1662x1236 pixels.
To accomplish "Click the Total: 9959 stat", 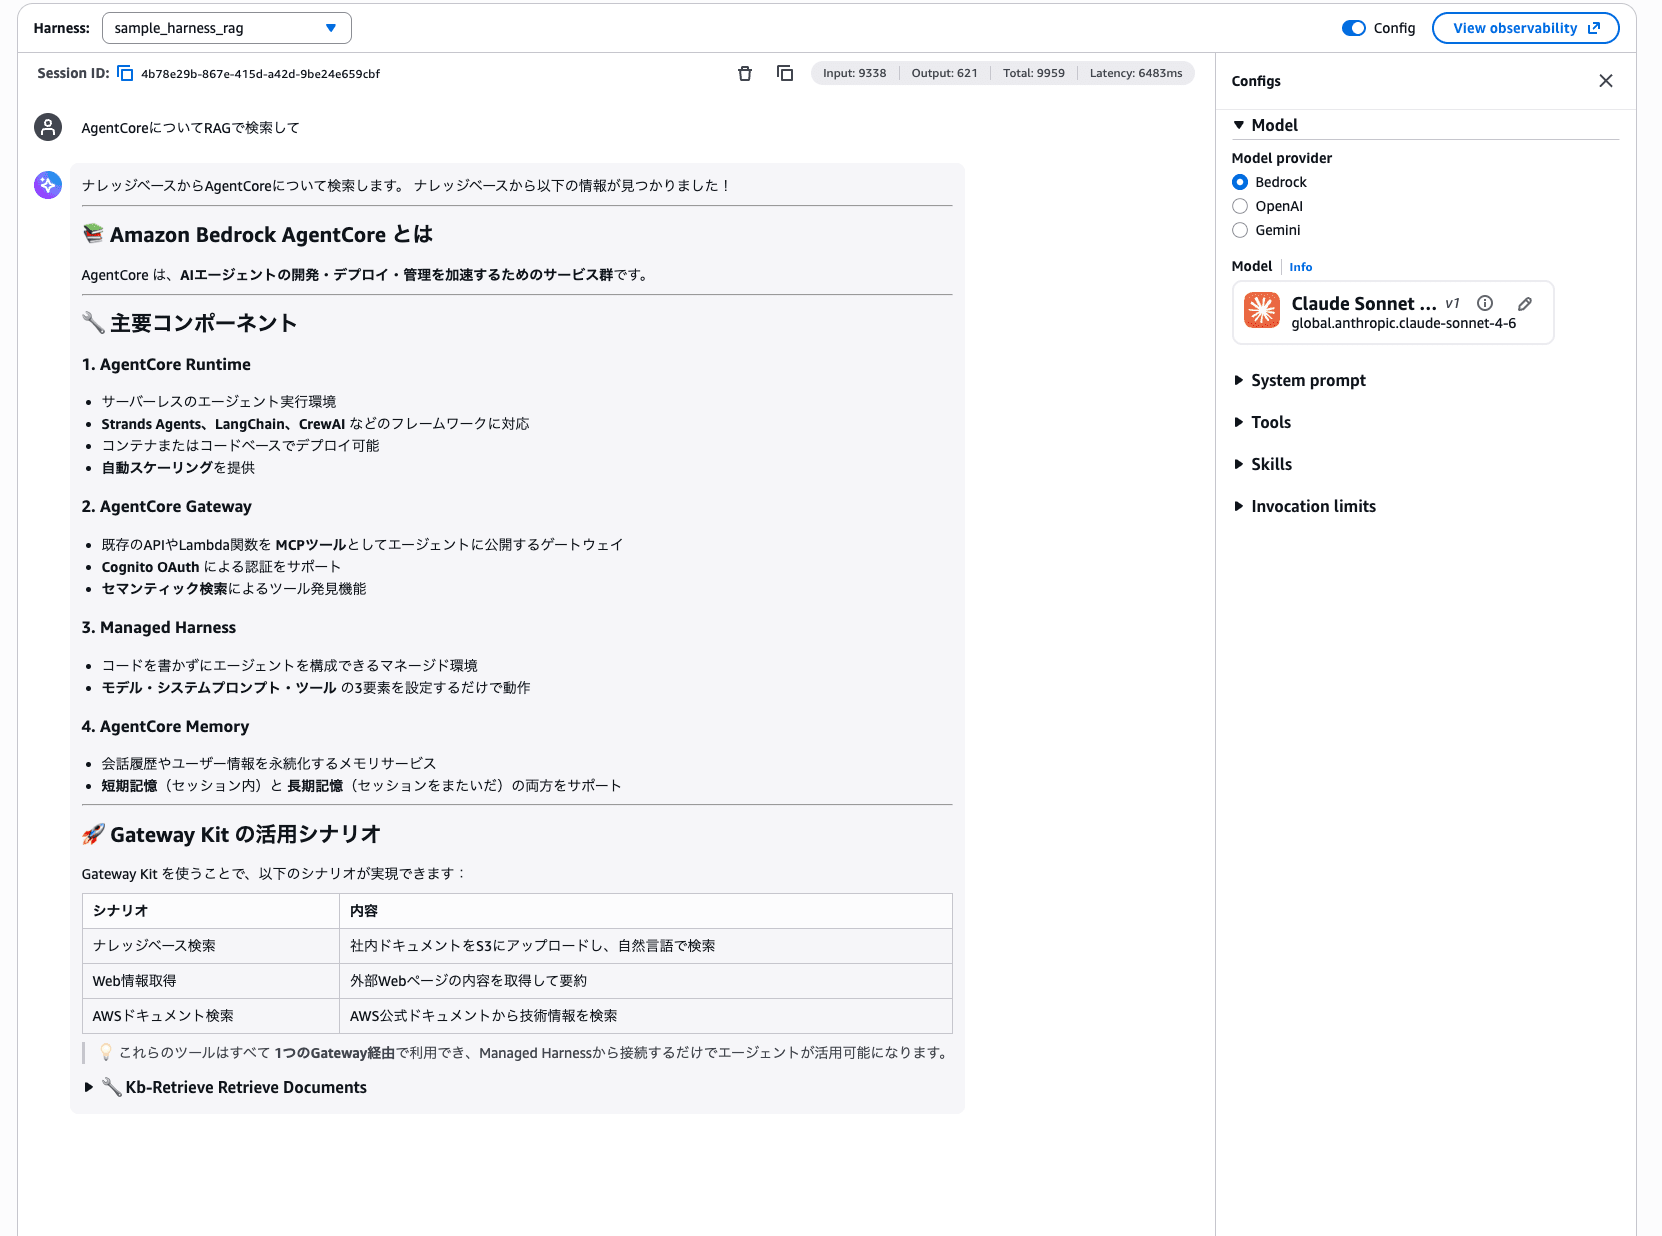I will [x=1034, y=73].
